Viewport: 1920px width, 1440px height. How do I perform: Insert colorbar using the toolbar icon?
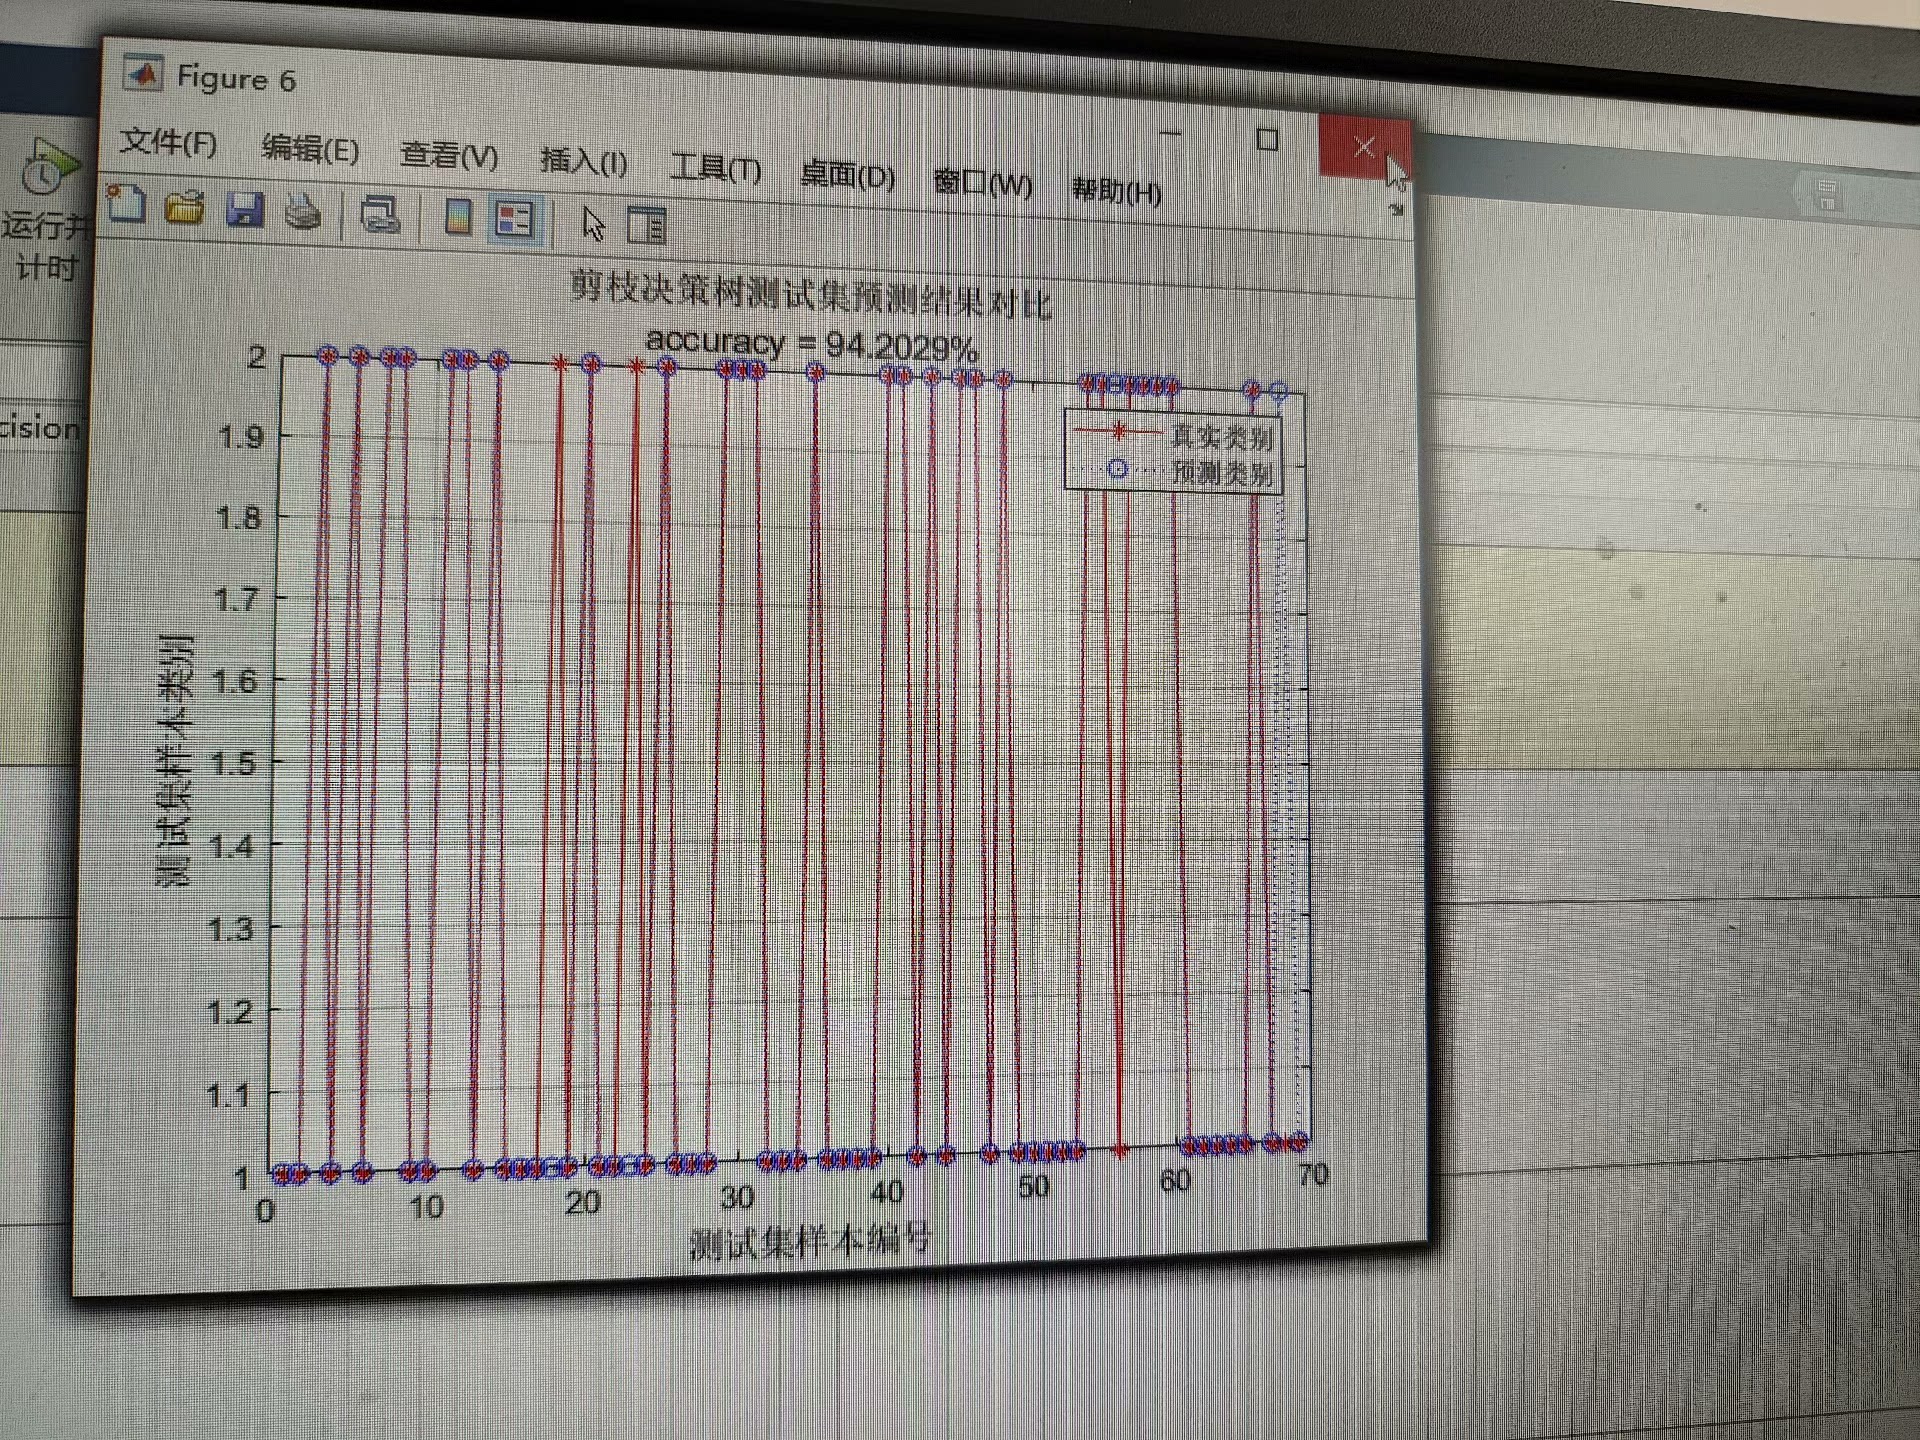[458, 217]
